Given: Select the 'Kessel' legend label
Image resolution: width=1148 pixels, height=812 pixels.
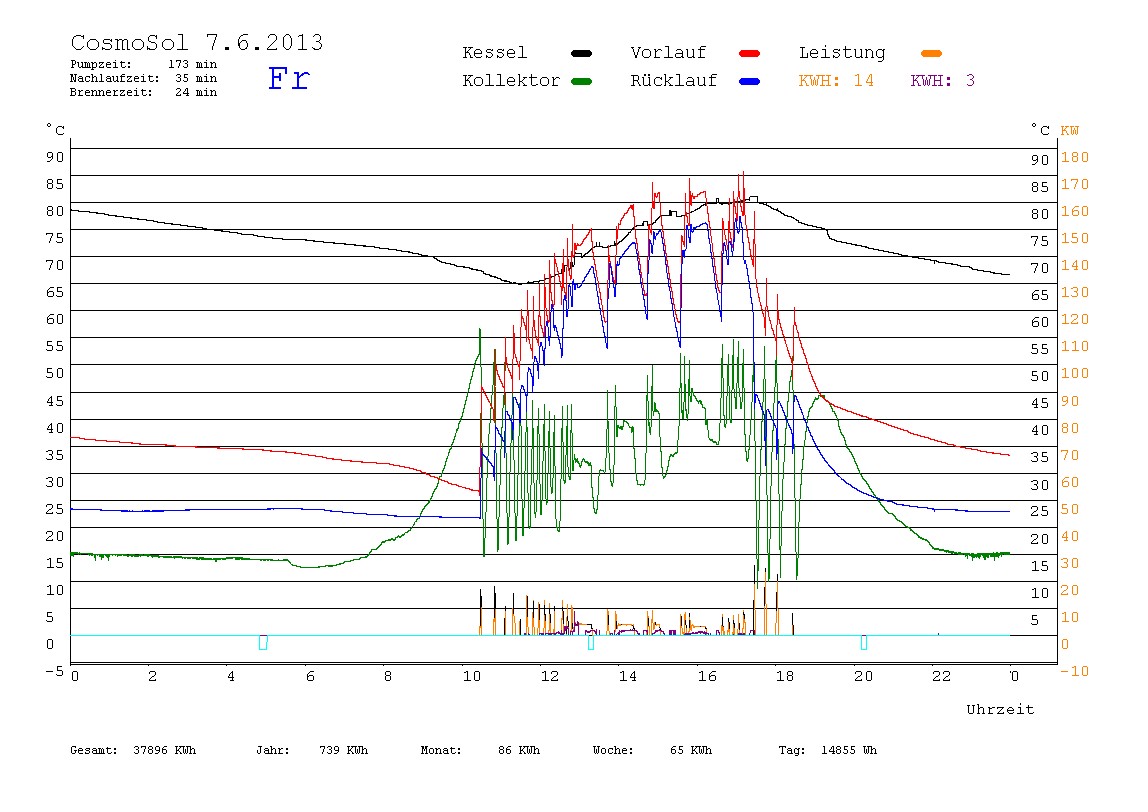Looking at the screenshot, I should pyautogui.click(x=494, y=53).
